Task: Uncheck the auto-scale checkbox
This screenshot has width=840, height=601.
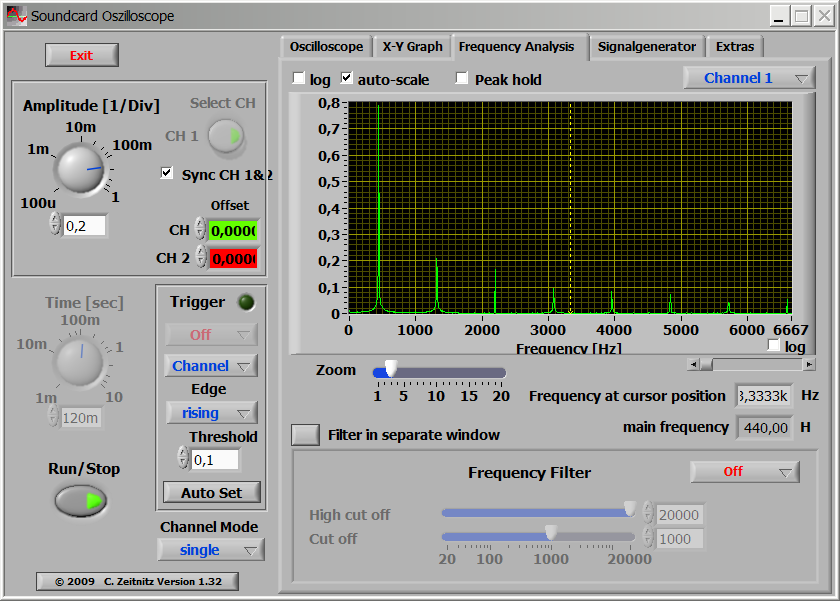Action: pyautogui.click(x=347, y=78)
